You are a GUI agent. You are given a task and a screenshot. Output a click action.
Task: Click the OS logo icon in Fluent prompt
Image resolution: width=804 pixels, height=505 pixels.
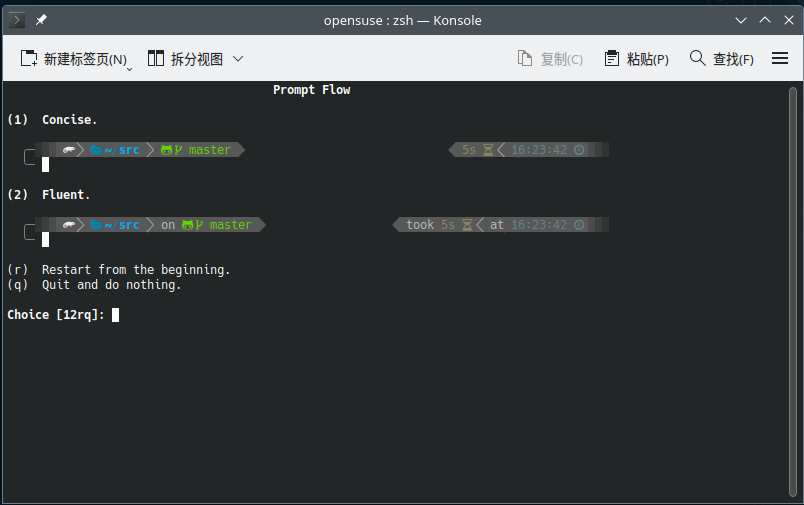coord(69,225)
